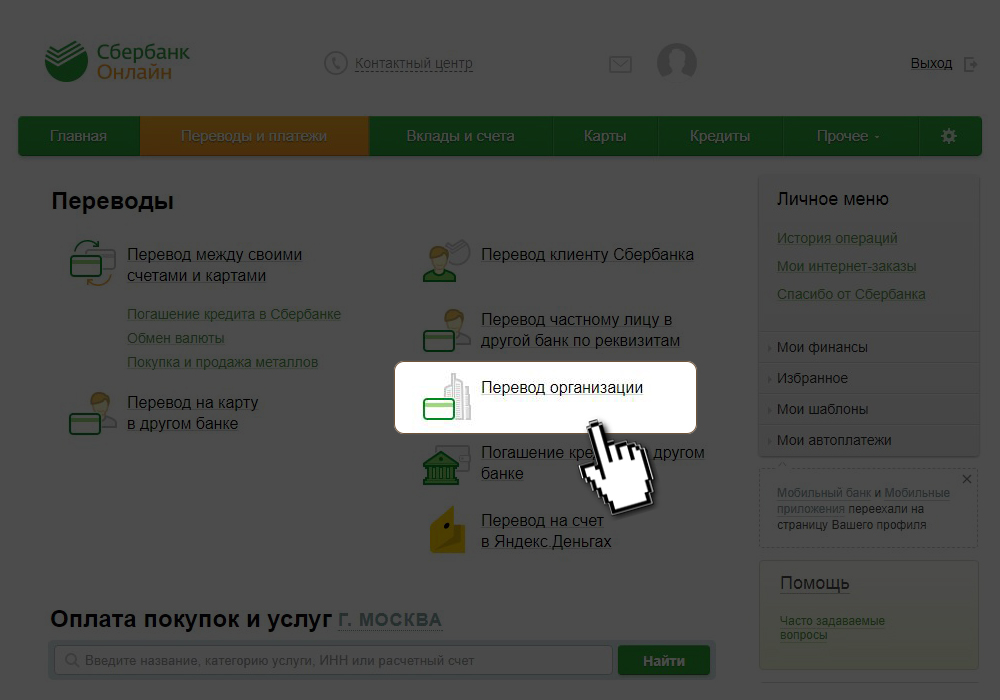Click the Выход logout link
This screenshot has width=1000, height=700.
click(931, 64)
